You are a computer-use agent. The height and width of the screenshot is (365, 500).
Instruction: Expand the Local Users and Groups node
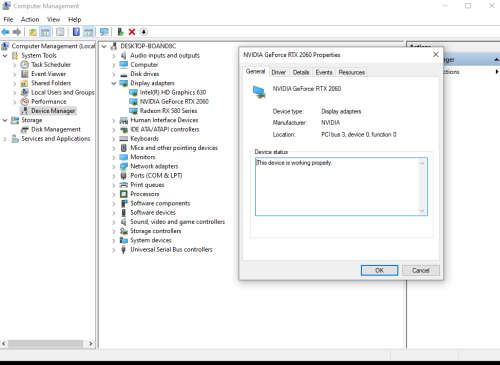pos(15,93)
